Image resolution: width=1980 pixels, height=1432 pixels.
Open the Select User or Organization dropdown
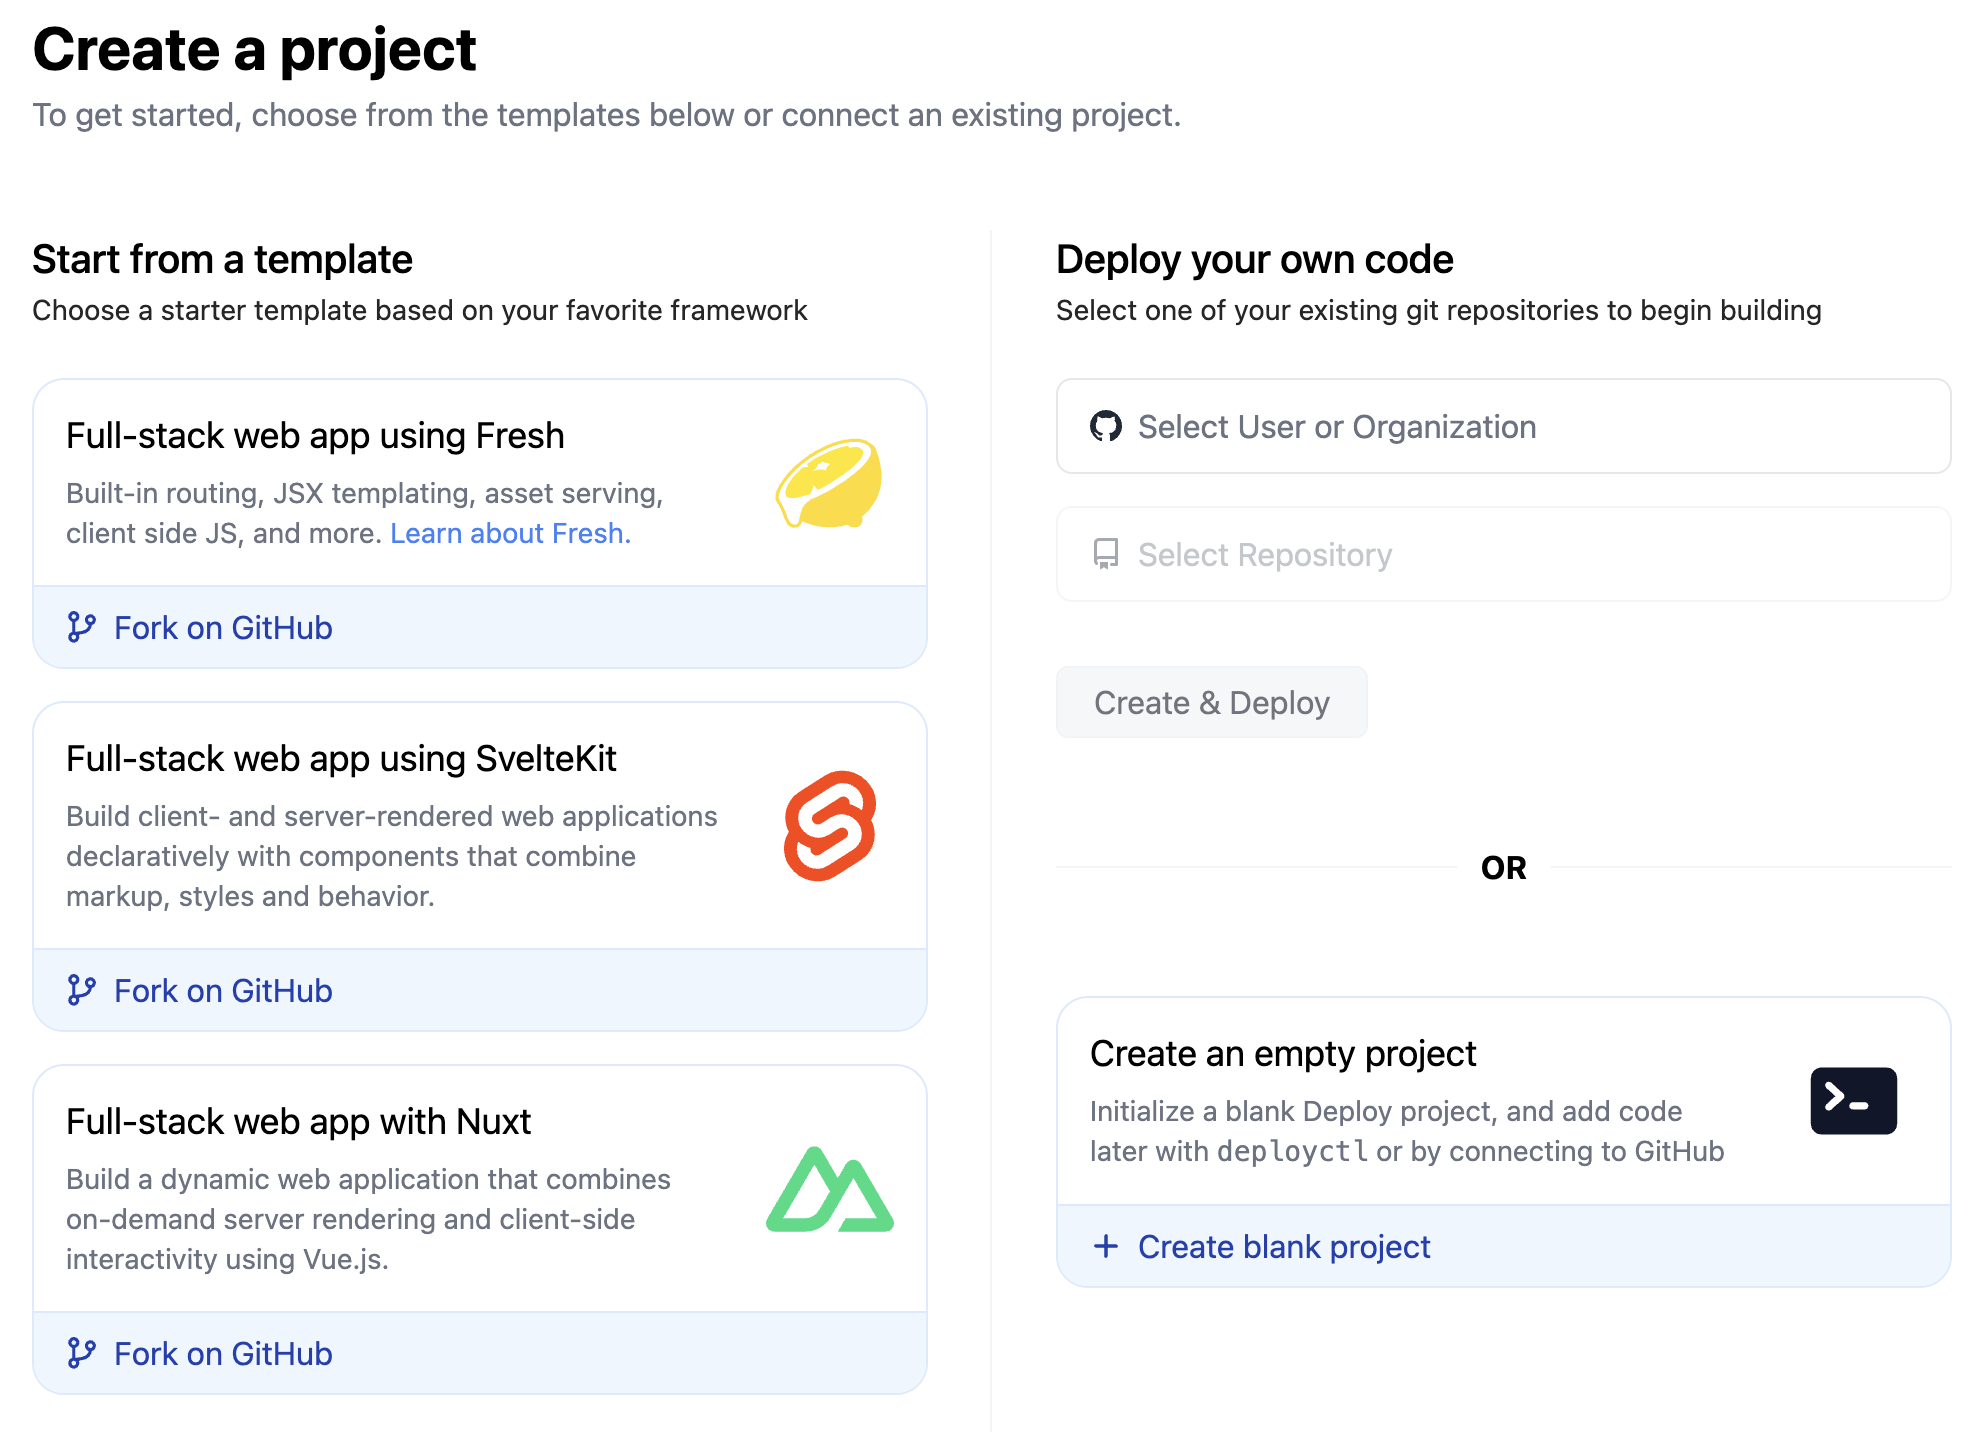click(x=1504, y=426)
